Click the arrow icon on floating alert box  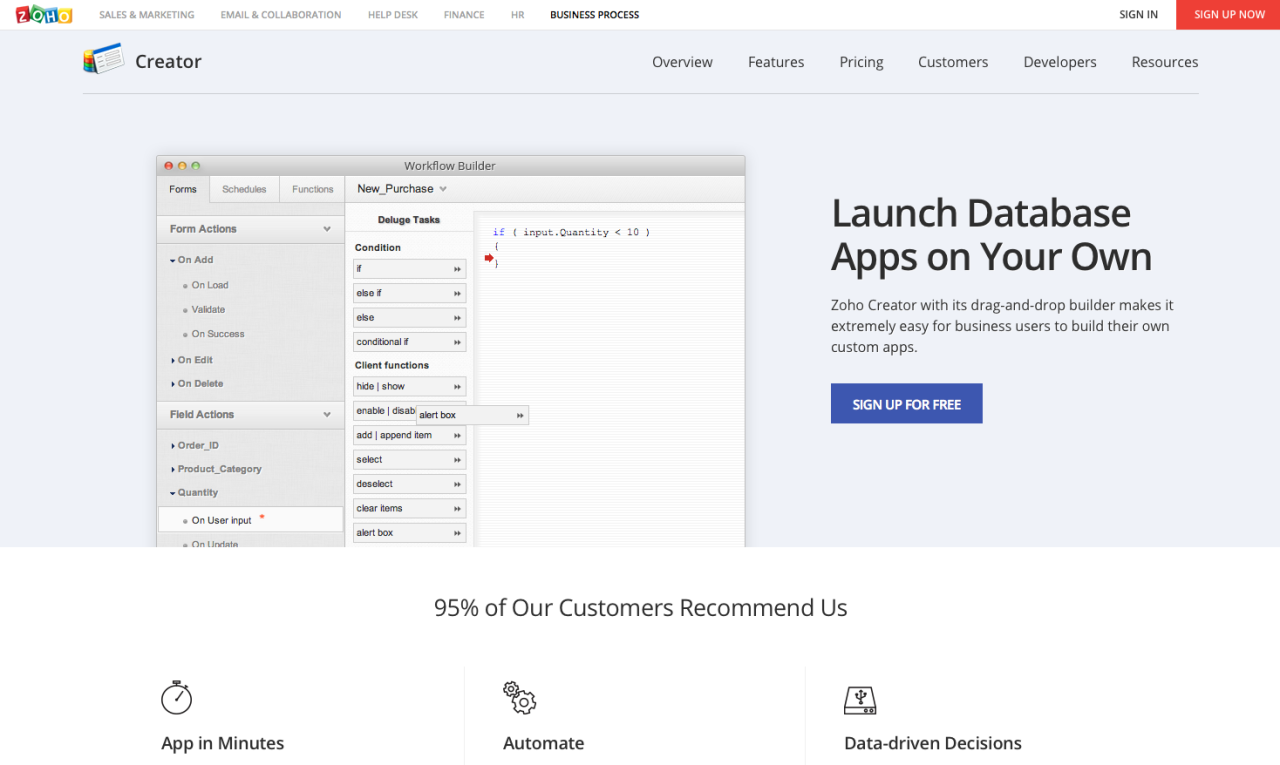(x=520, y=415)
